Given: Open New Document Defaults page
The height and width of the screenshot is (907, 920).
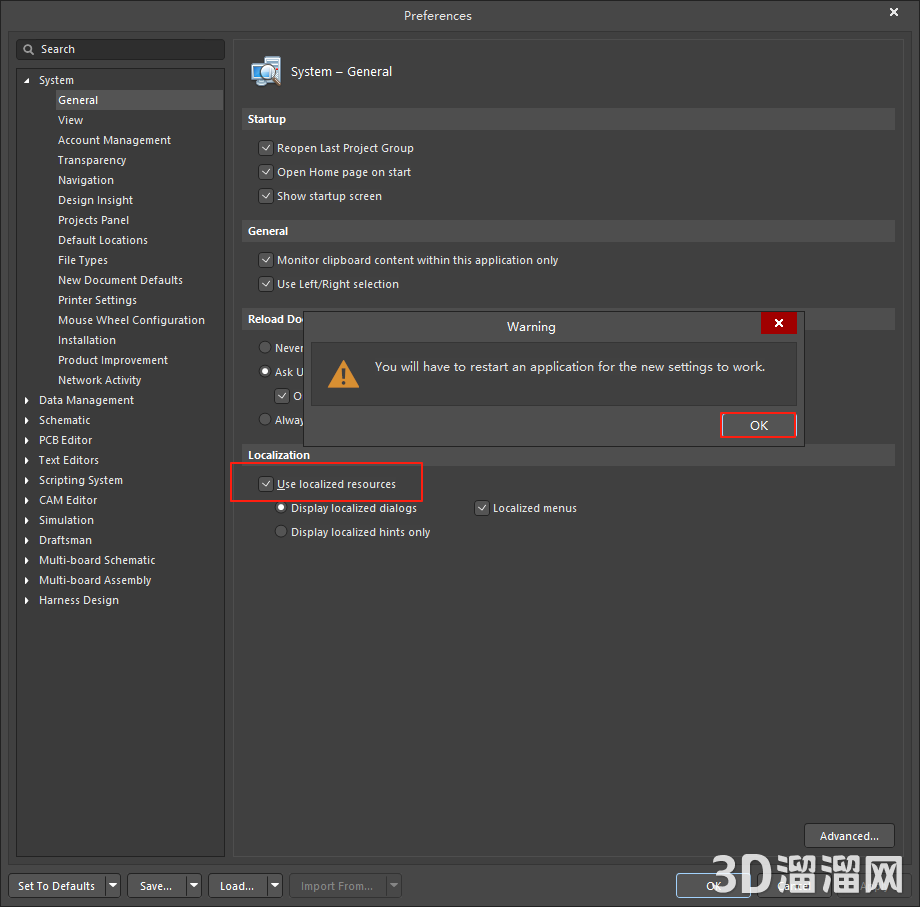Looking at the screenshot, I should click(x=120, y=280).
